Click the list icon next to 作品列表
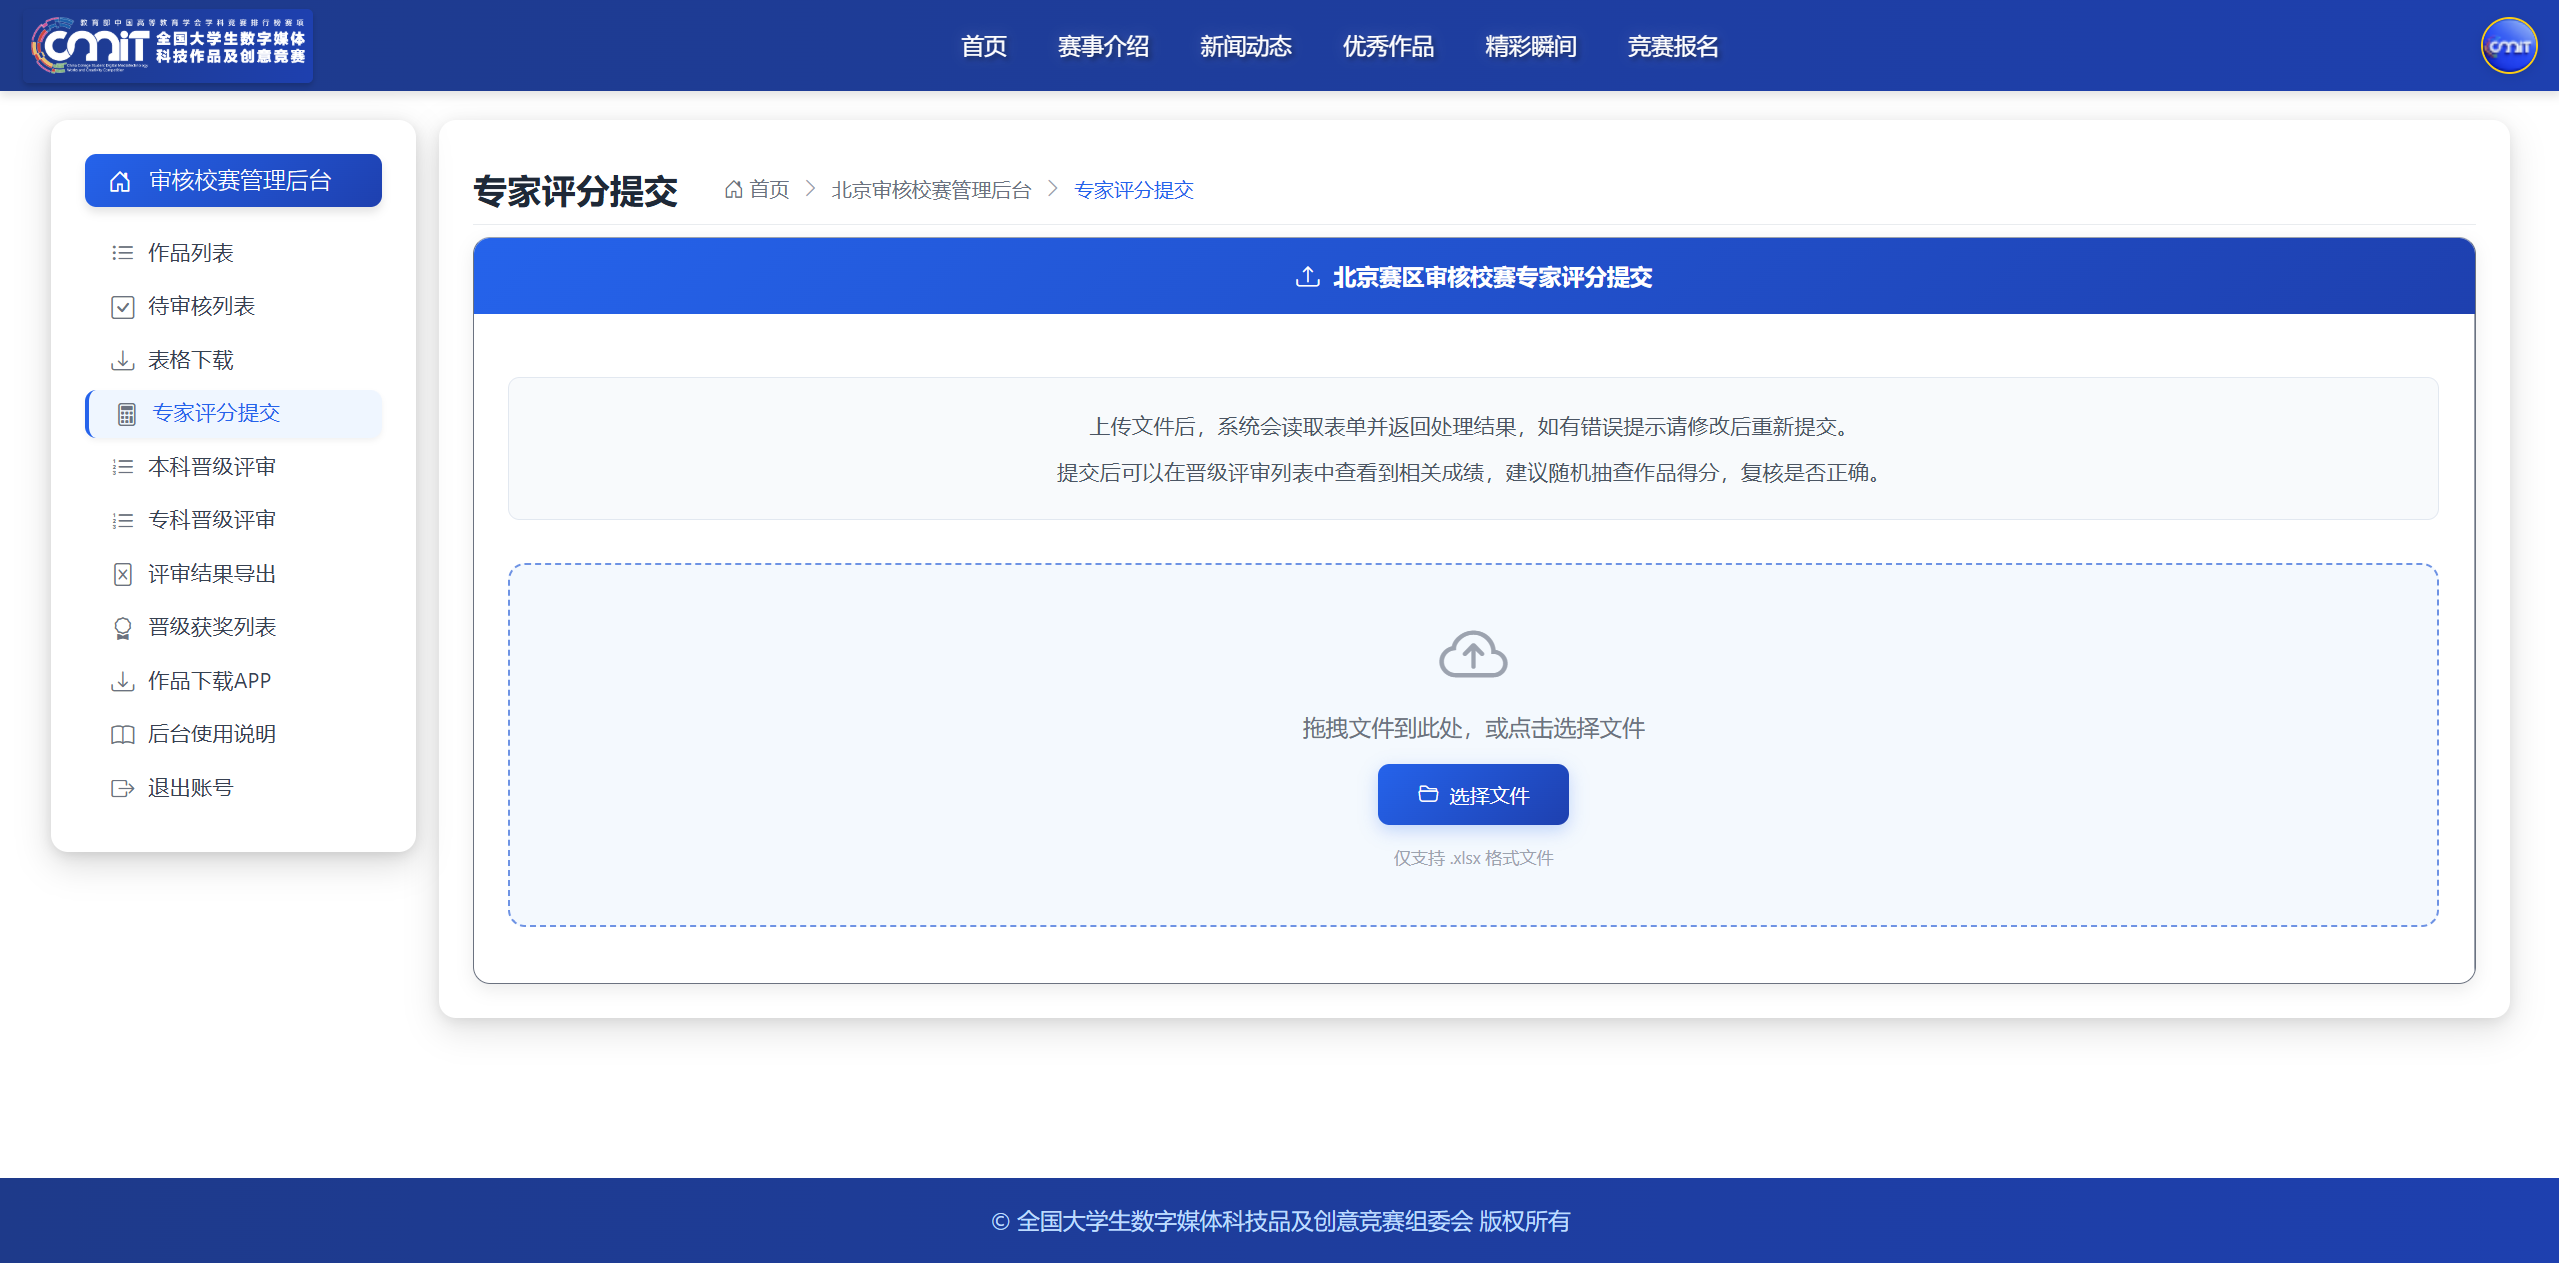 (122, 253)
